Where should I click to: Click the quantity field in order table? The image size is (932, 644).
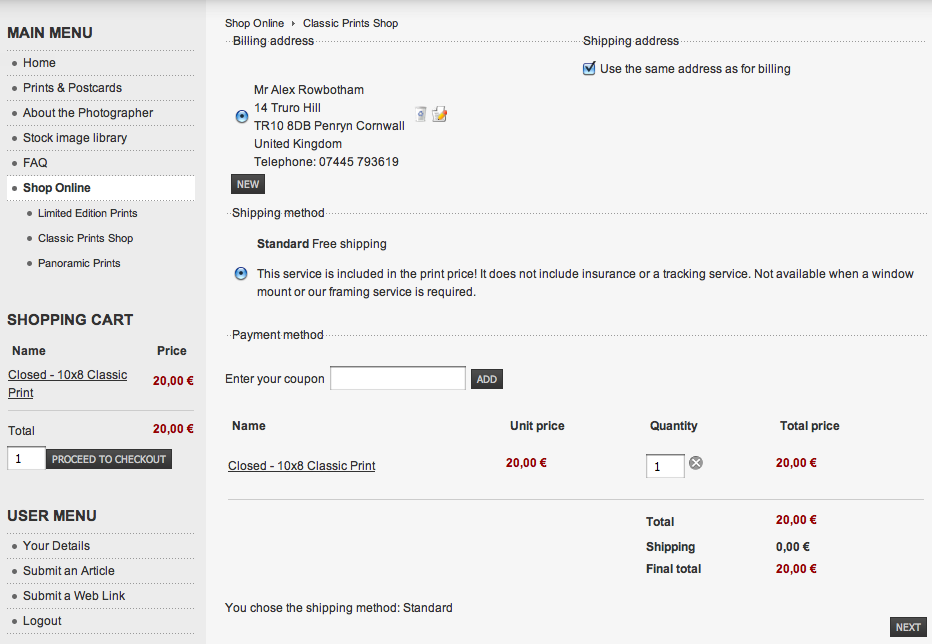[x=665, y=466]
